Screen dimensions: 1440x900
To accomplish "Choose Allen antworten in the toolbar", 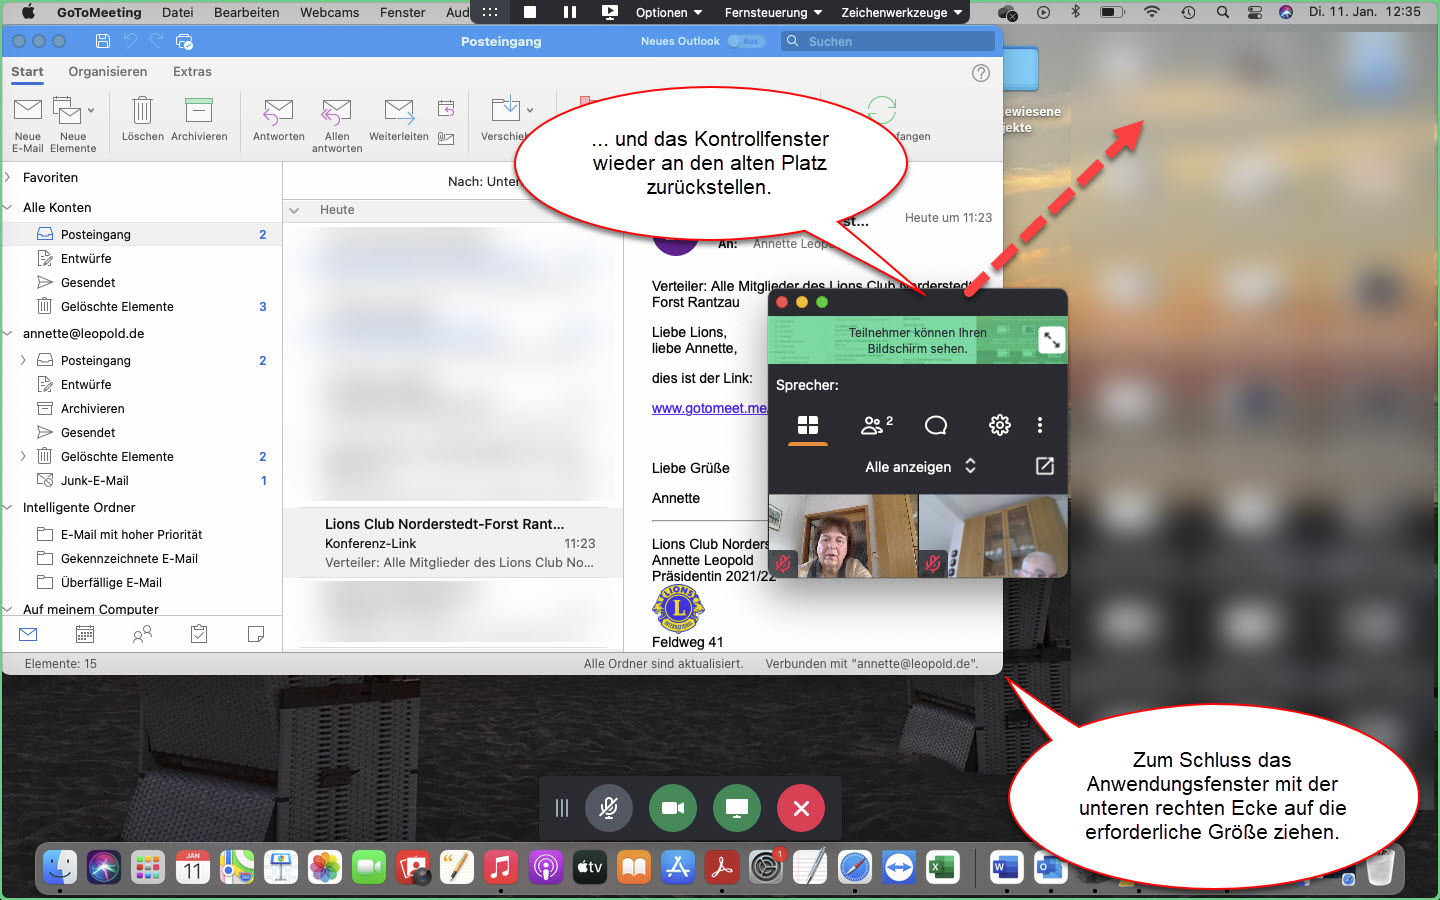I will tap(337, 125).
